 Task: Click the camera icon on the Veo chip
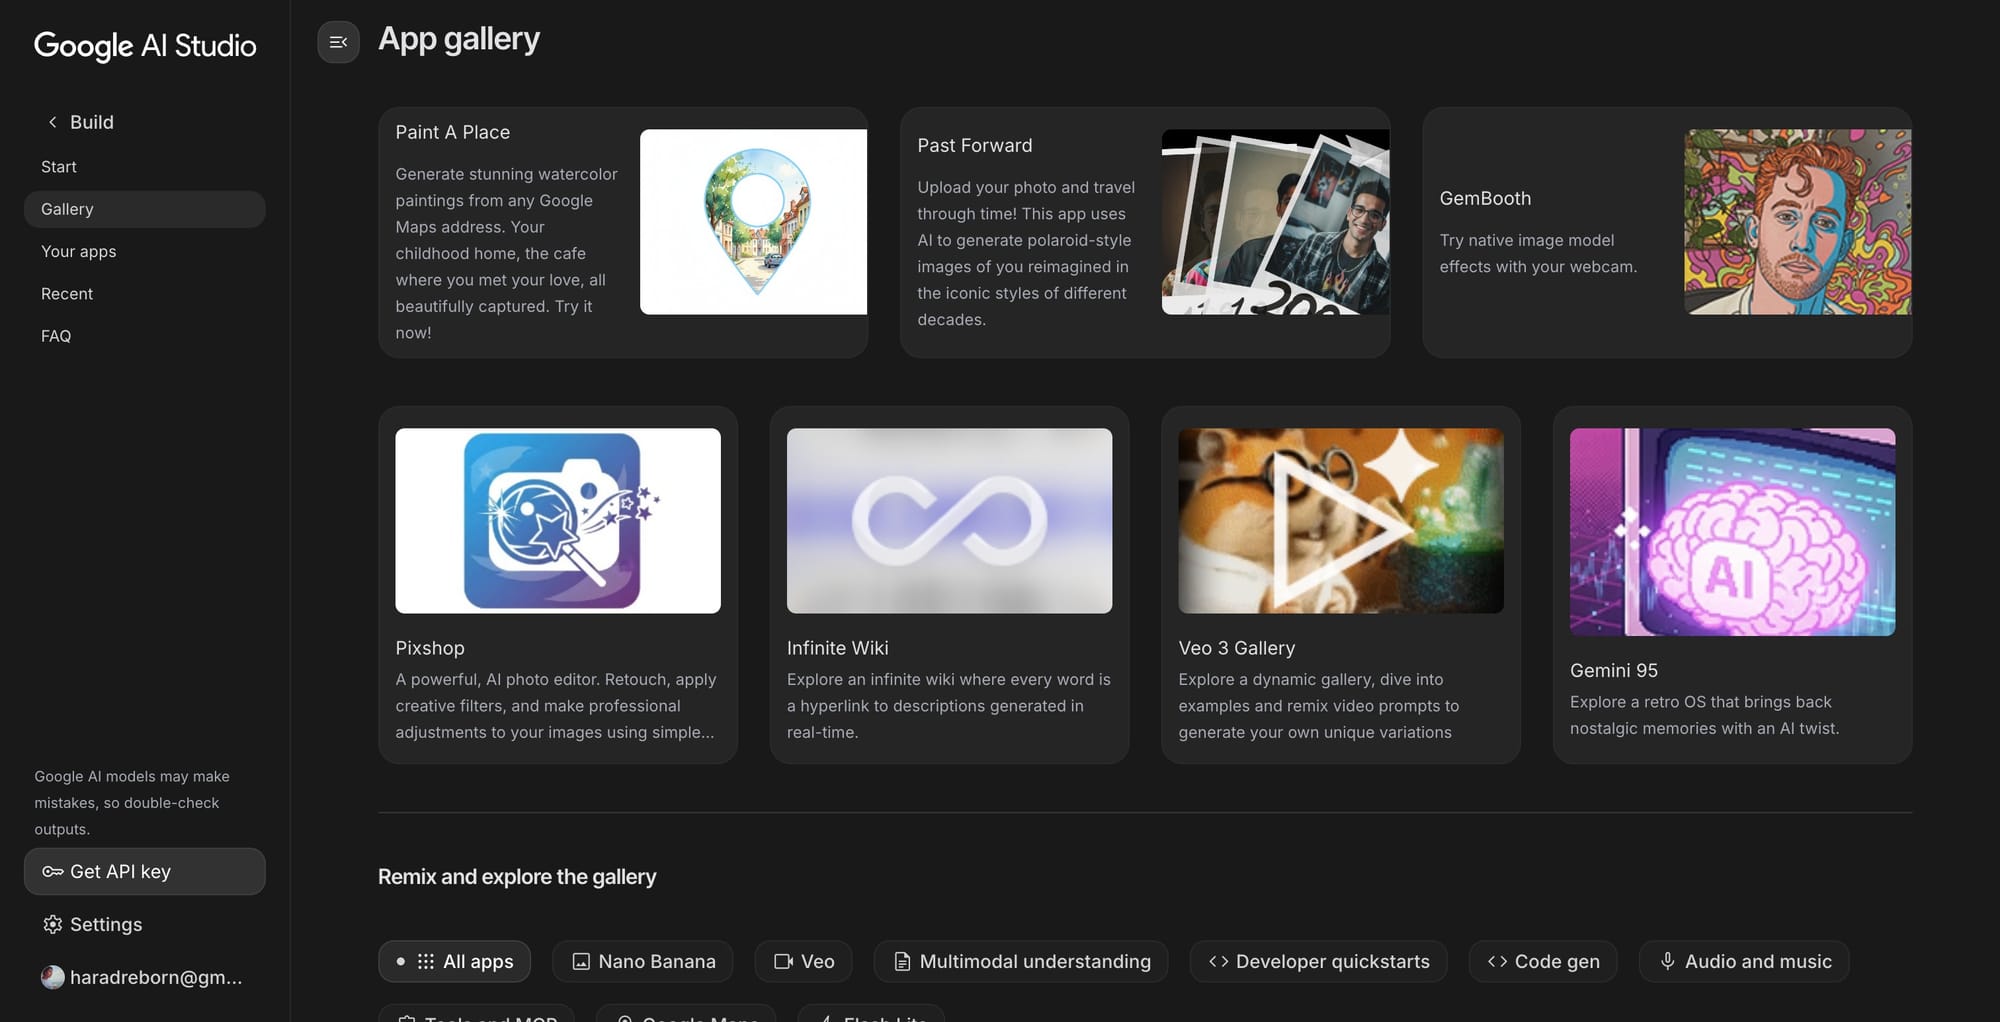point(782,961)
